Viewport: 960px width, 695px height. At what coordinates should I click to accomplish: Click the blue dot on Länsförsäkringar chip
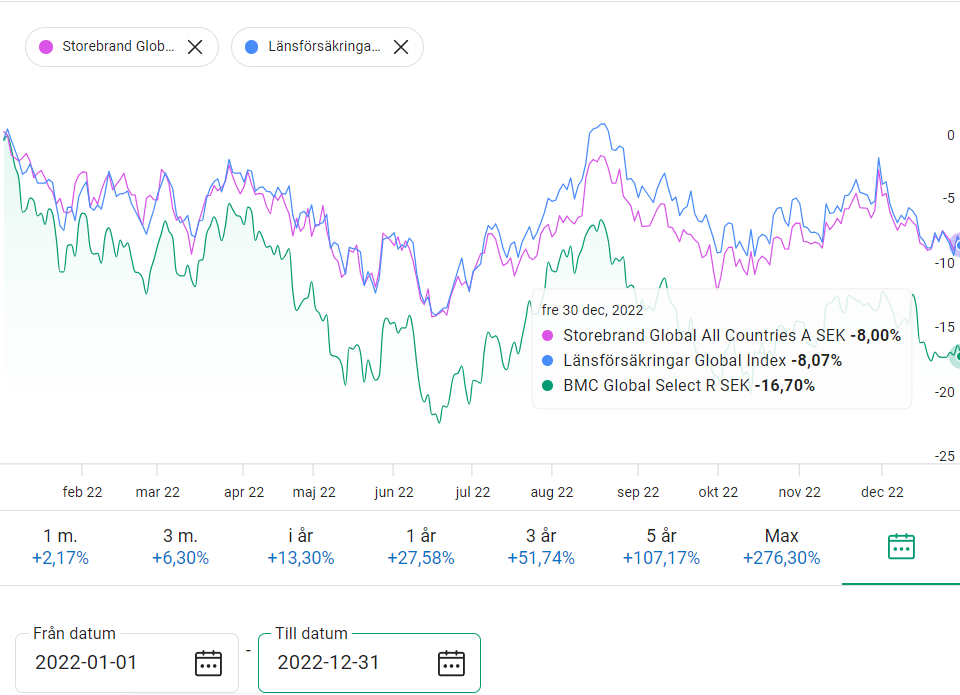point(251,47)
